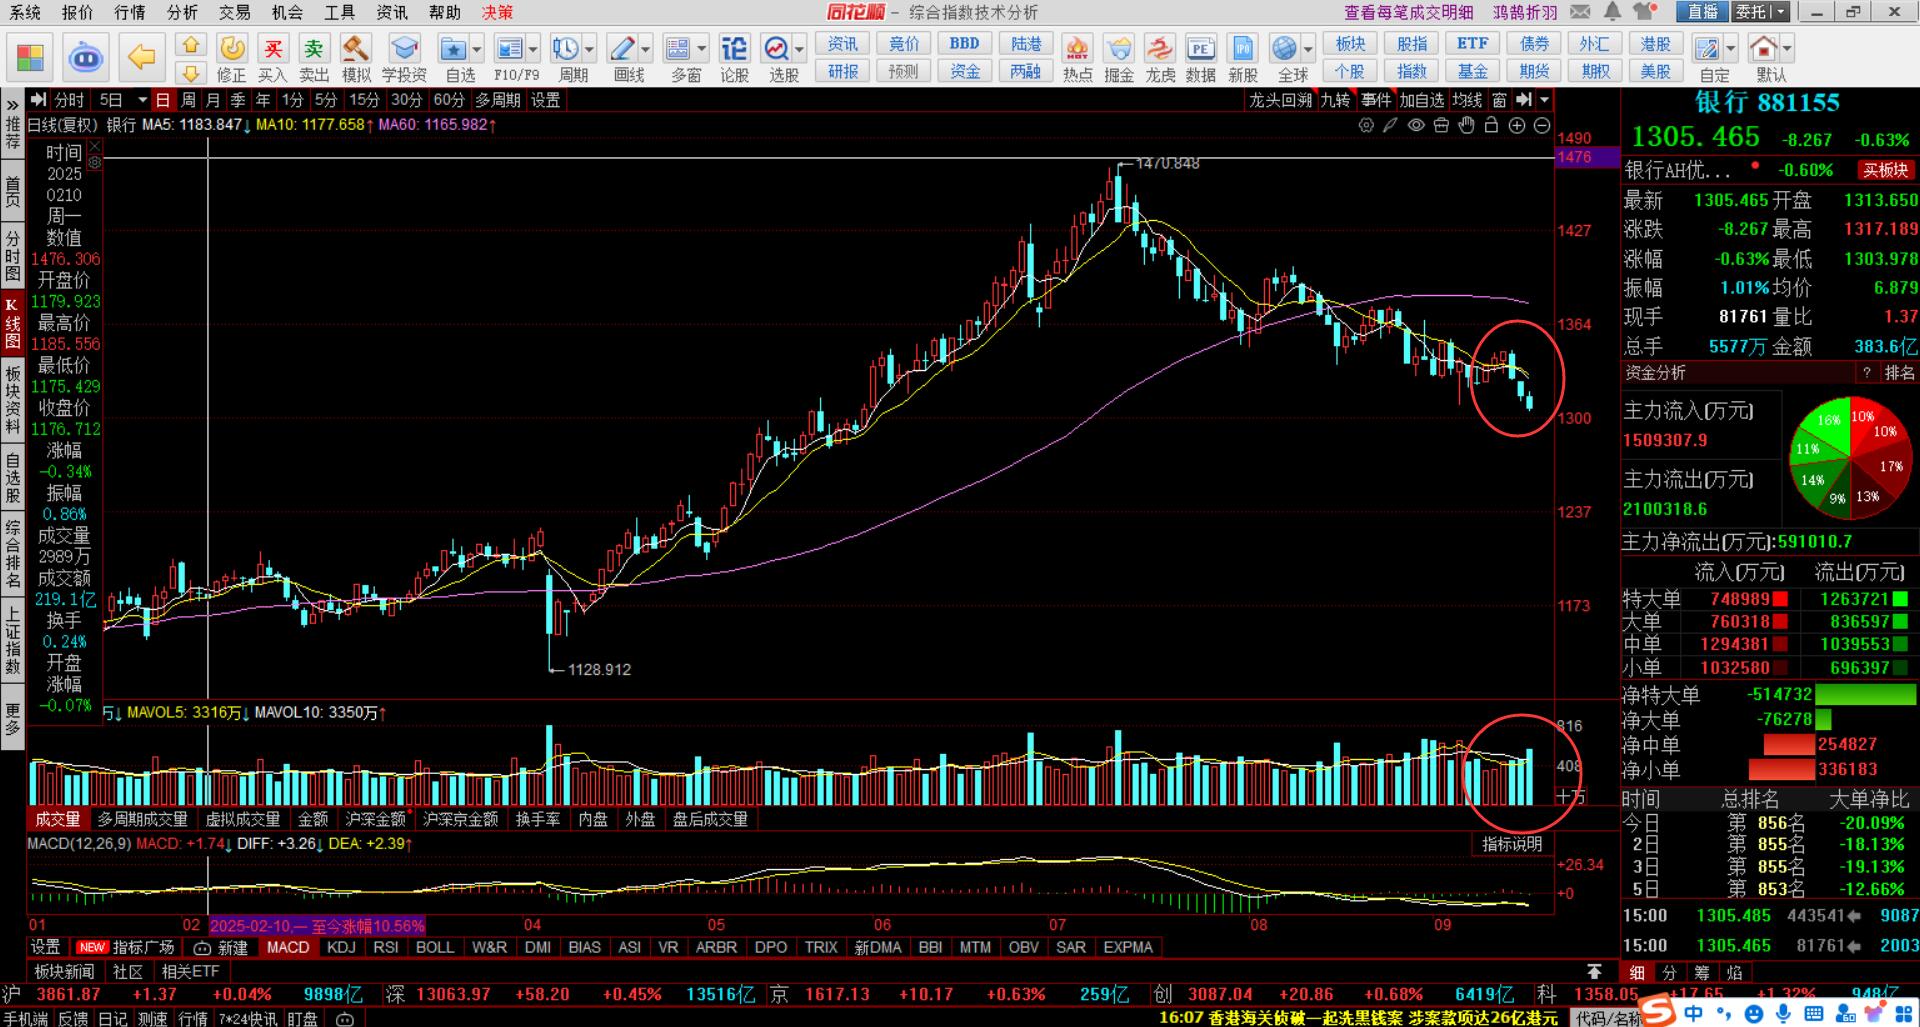Click the 论股 discussion icon
Screen dimensions: 1920x1027
coord(734,50)
